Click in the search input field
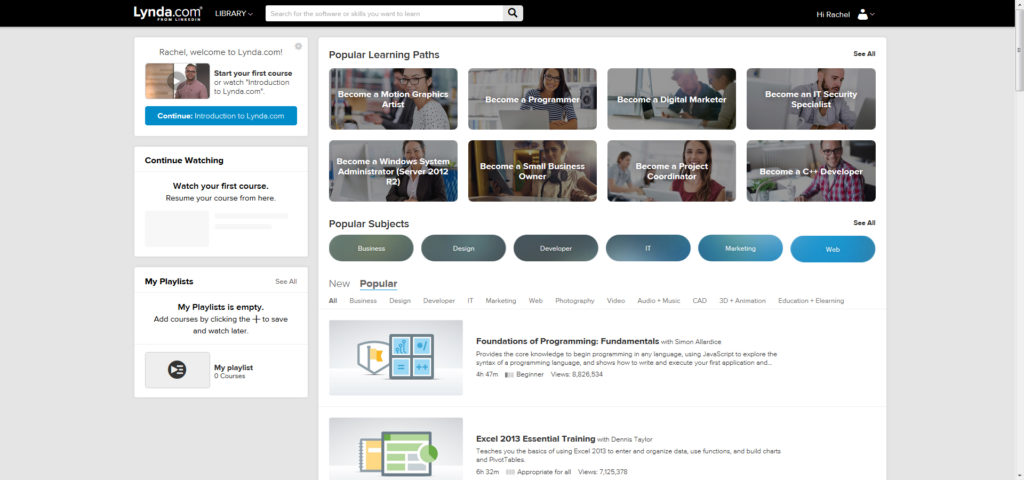 tap(383, 14)
